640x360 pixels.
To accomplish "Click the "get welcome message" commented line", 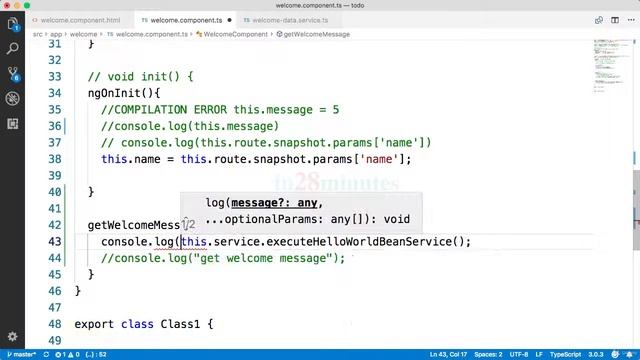I will click(223, 258).
